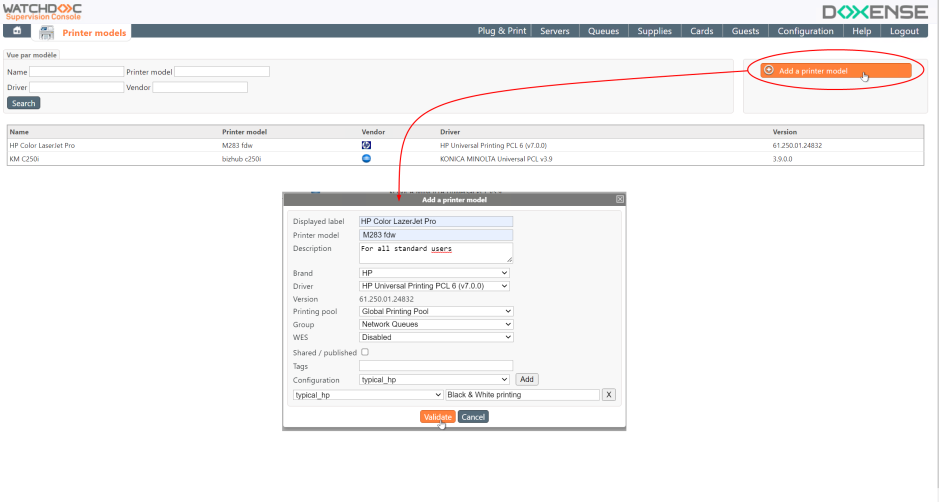Open the Brand dropdown
The width and height of the screenshot is (939, 502).
point(434,273)
